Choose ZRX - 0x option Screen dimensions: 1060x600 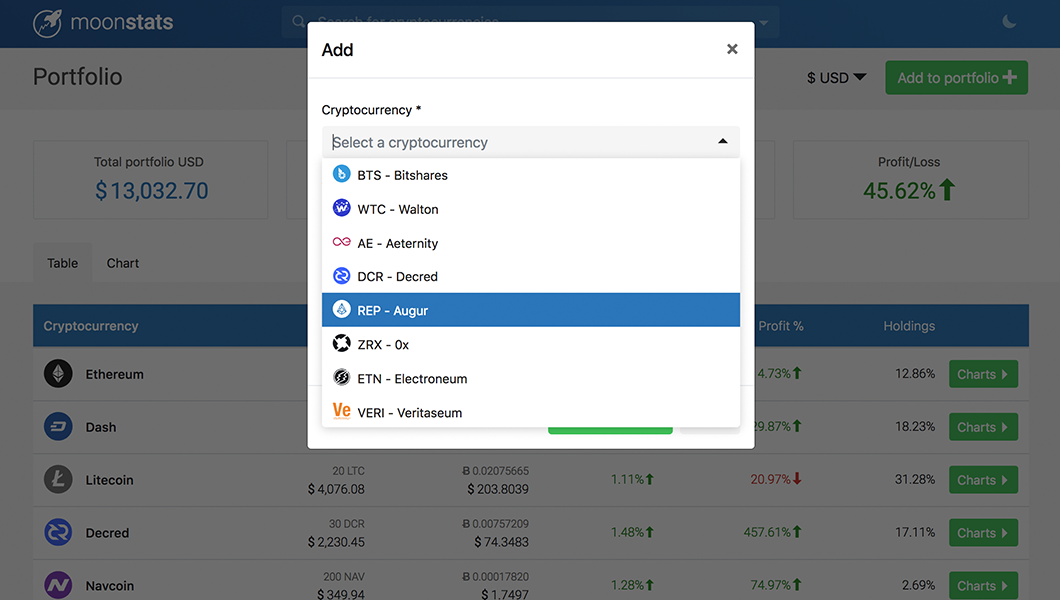531,344
